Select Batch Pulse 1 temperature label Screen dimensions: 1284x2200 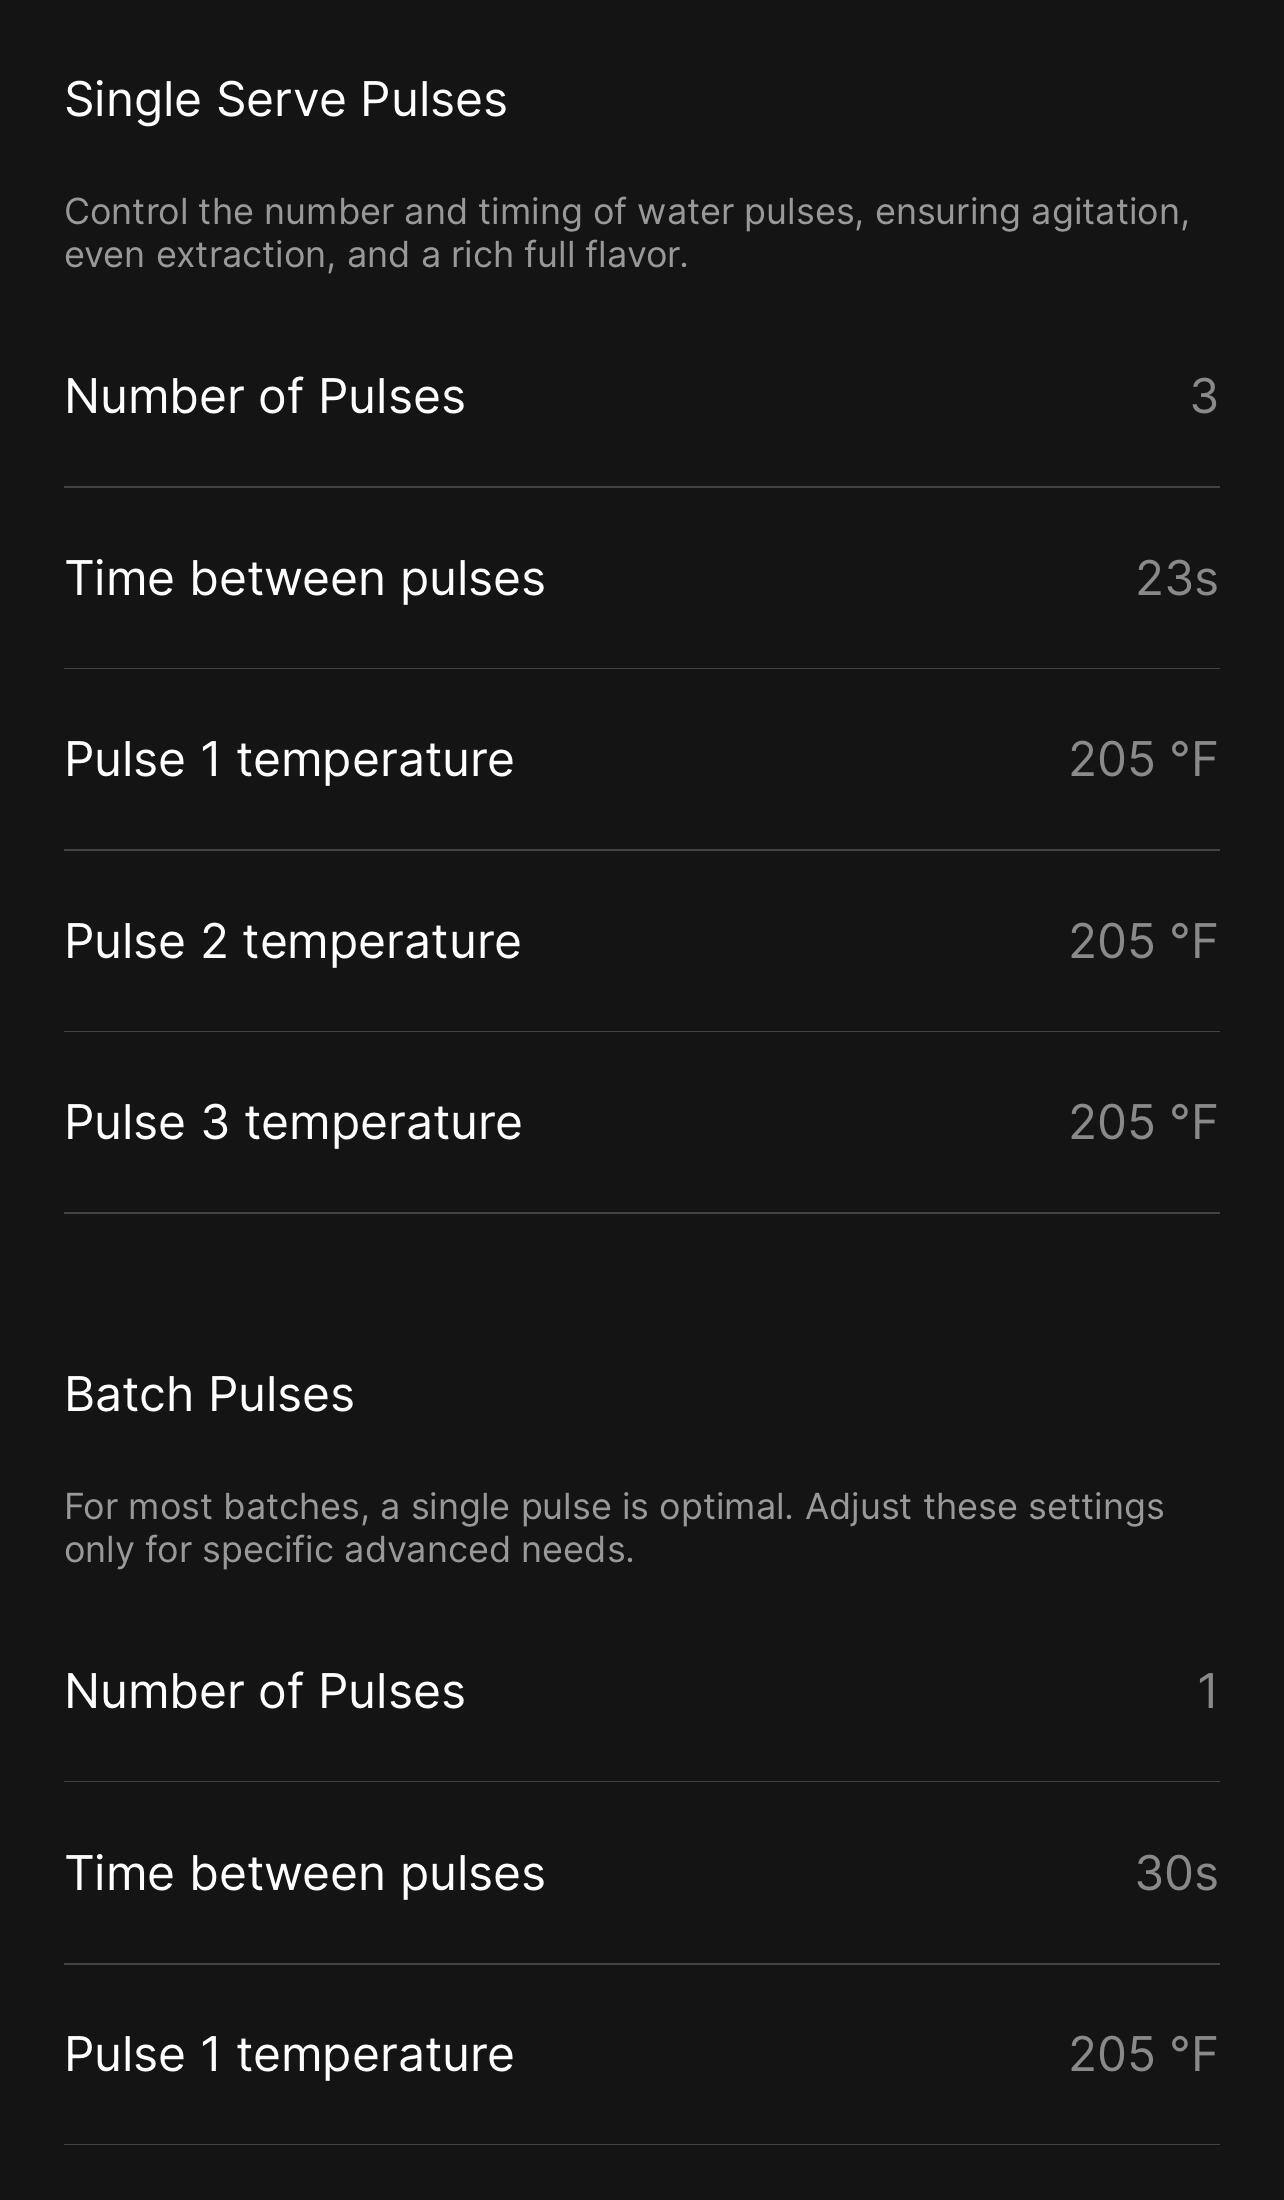(x=289, y=2055)
